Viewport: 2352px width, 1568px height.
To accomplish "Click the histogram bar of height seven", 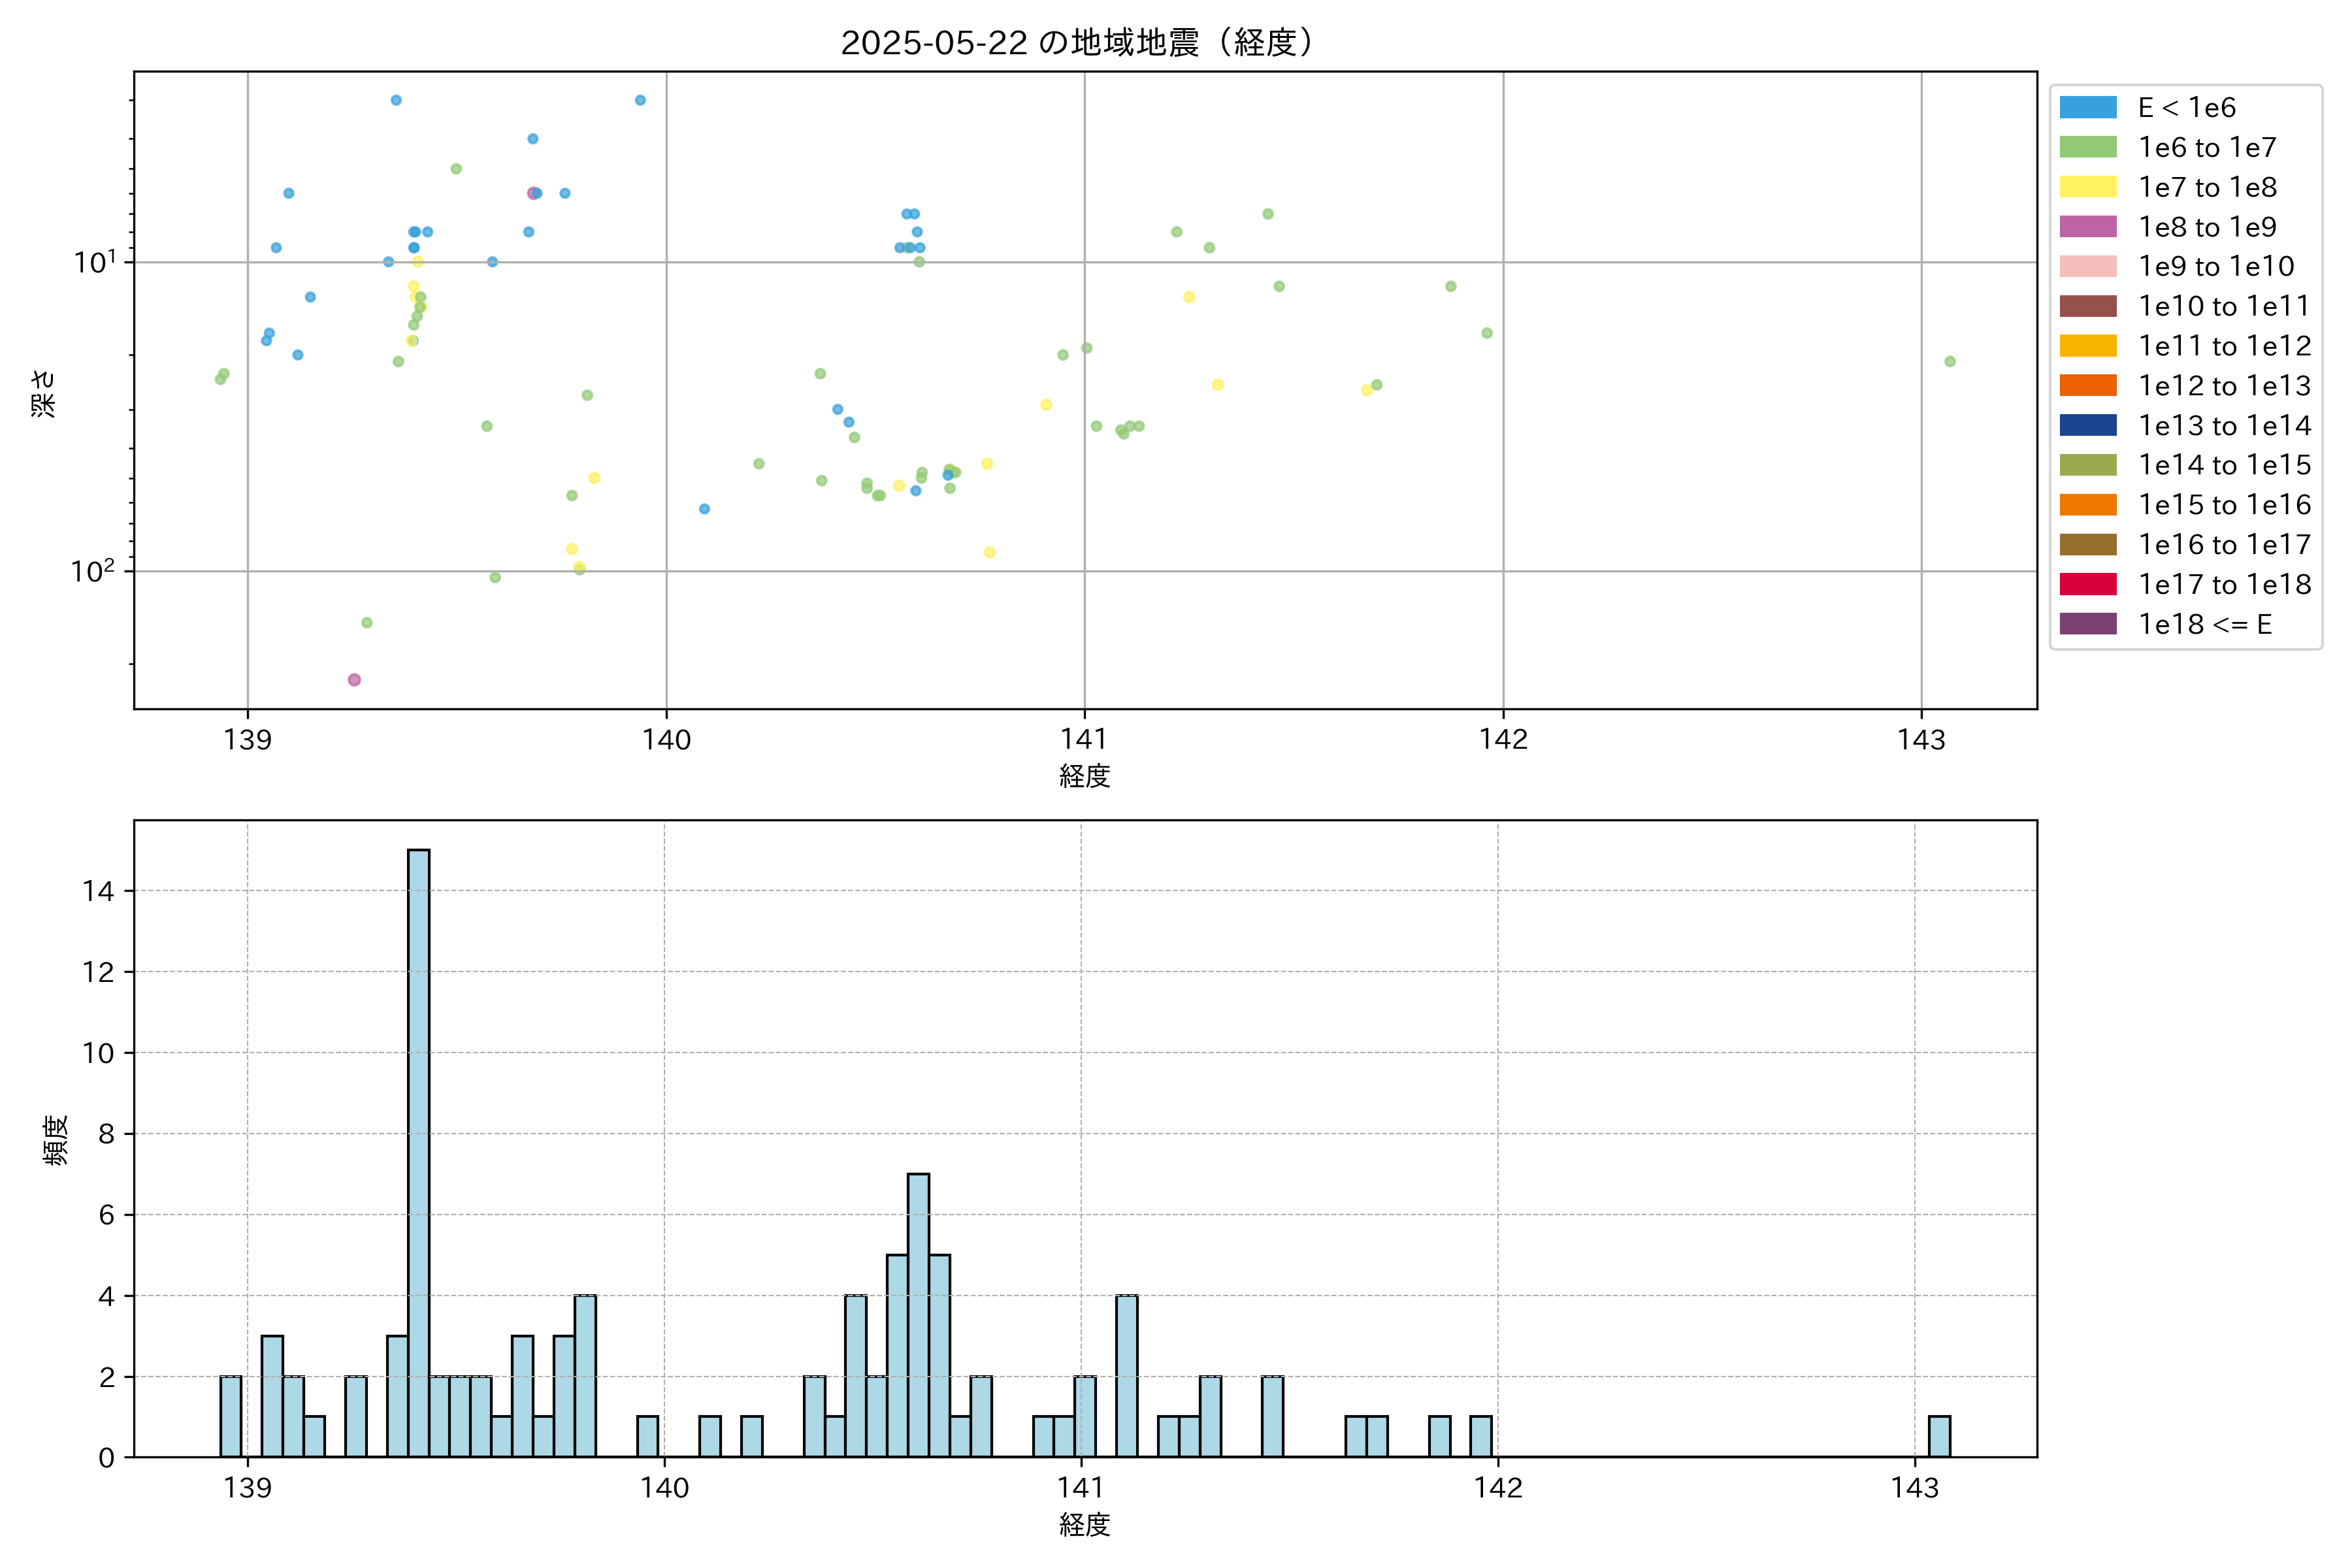I will 918,1315.
